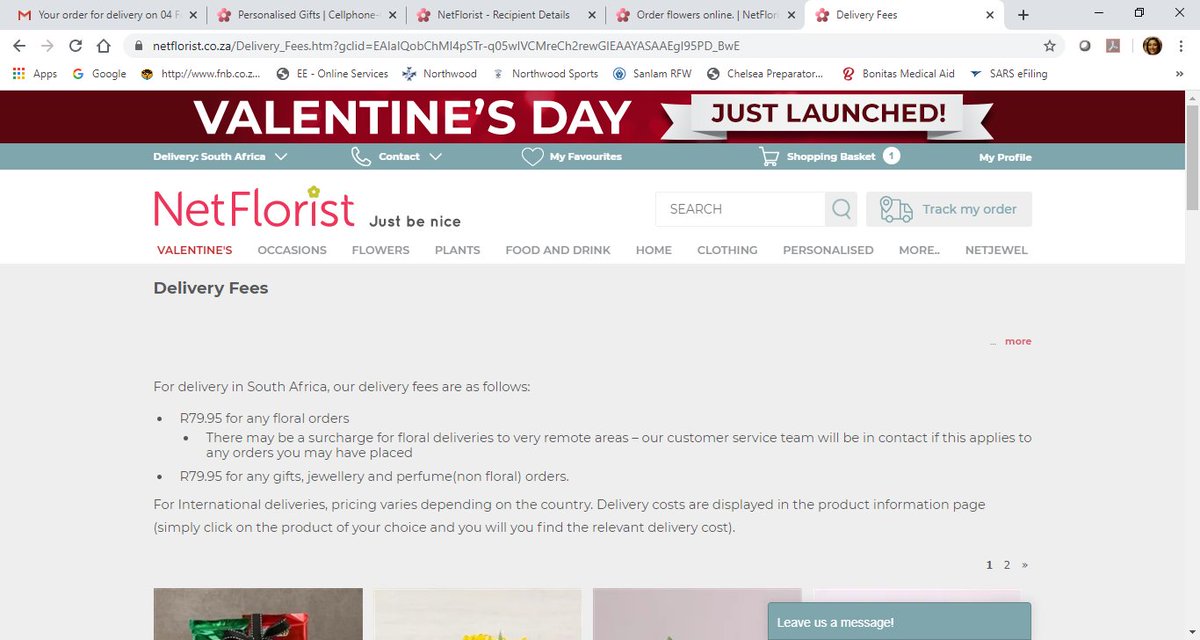Switch to Personalised Gifts tab
Image resolution: width=1200 pixels, height=640 pixels.
click(x=307, y=15)
